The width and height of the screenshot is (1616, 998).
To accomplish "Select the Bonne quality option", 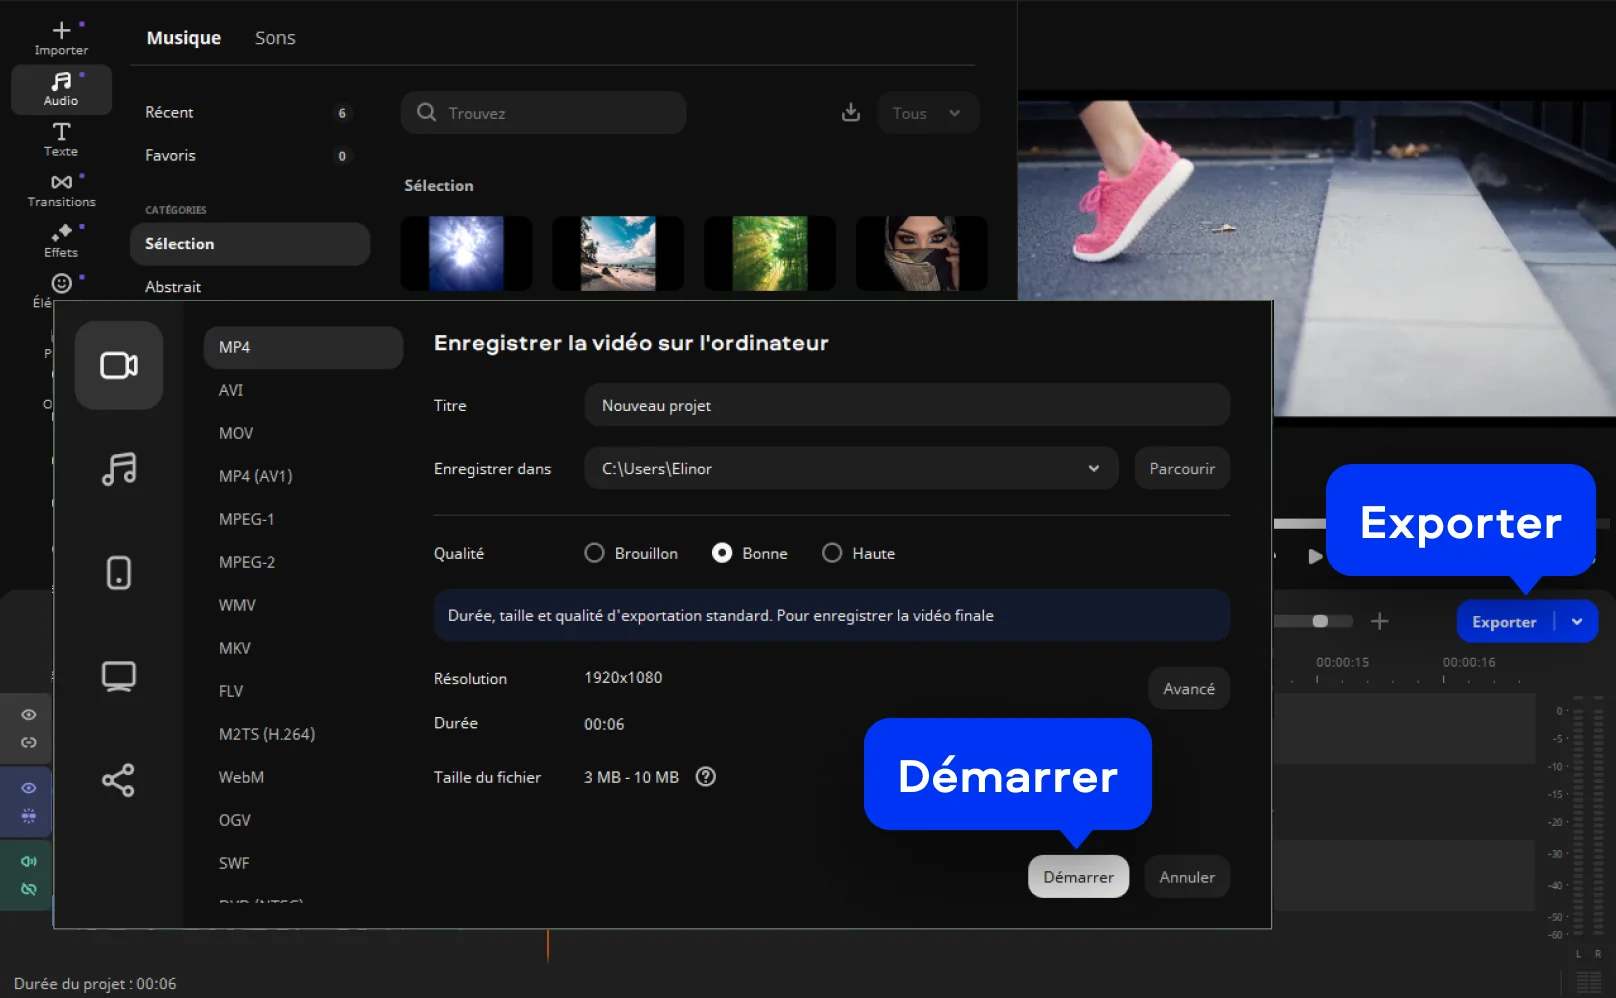I will [x=750, y=553].
